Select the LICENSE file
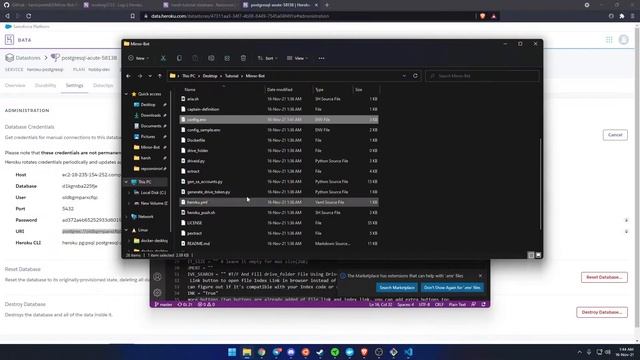Image resolution: width=640 pixels, height=360 pixels. tap(279, 223)
